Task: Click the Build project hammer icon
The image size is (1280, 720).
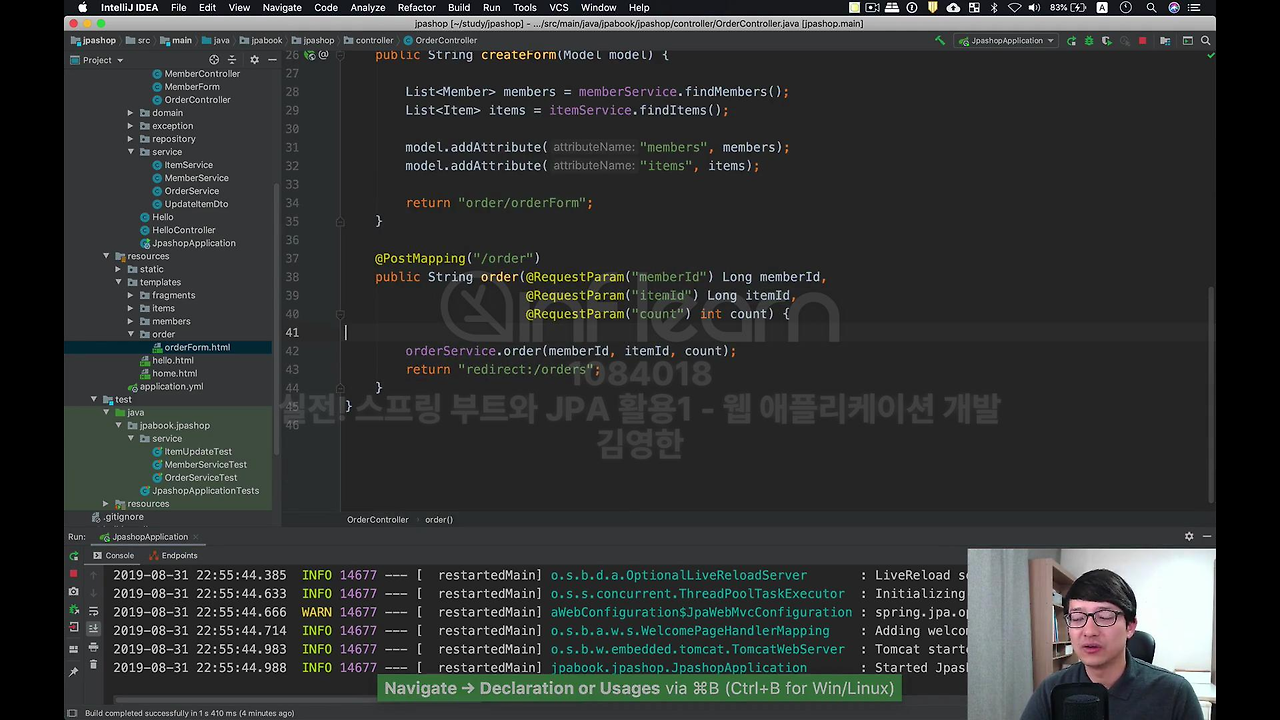Action: click(939, 41)
